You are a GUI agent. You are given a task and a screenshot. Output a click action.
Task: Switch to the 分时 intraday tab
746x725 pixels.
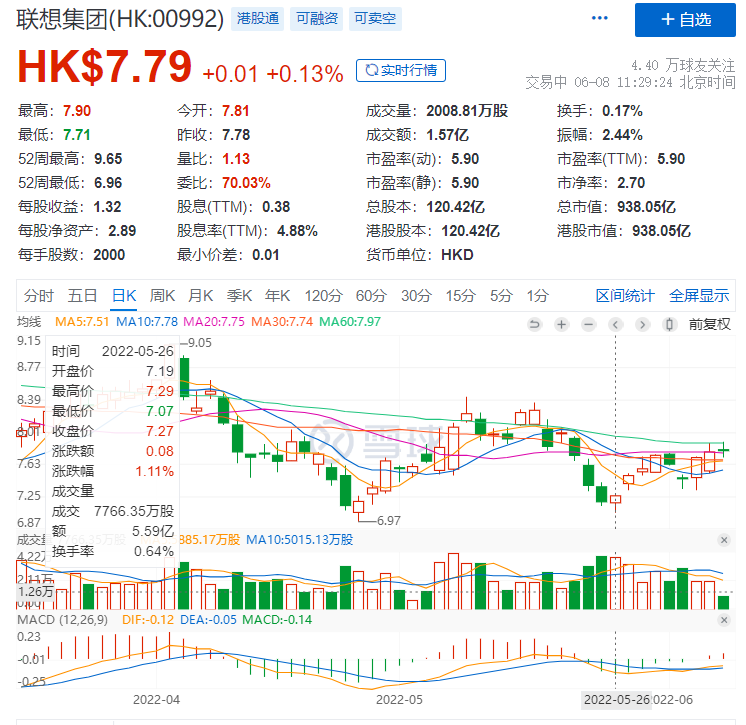coord(38,295)
